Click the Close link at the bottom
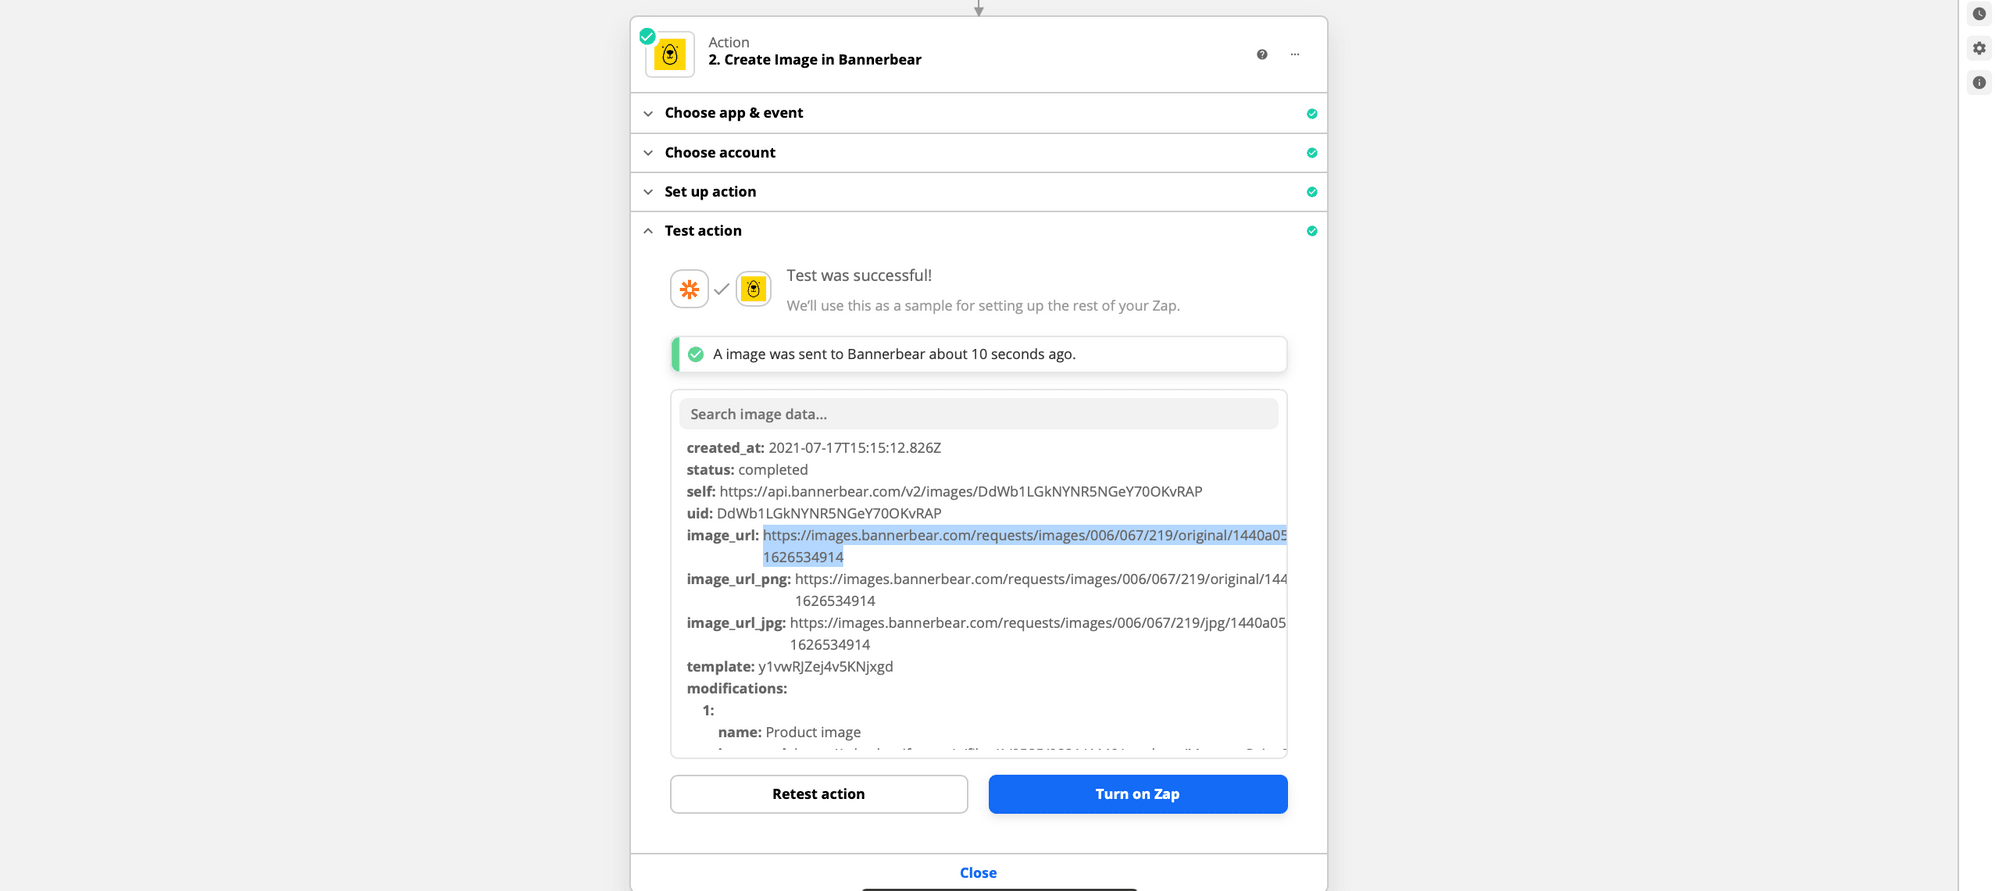Viewport: 2000px width, 891px height. [x=978, y=873]
